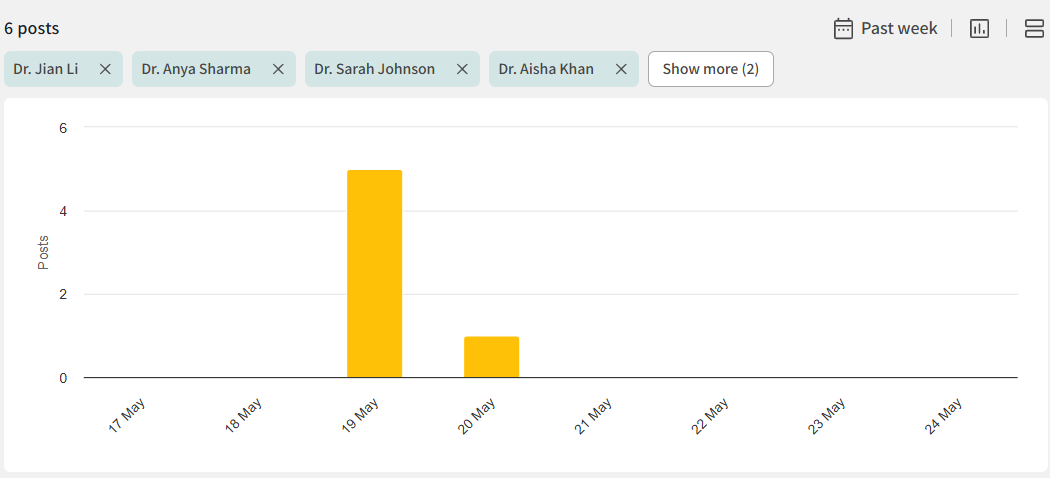Remove the Dr. Anya Sharma filter chip
1050x478 pixels.
click(278, 69)
